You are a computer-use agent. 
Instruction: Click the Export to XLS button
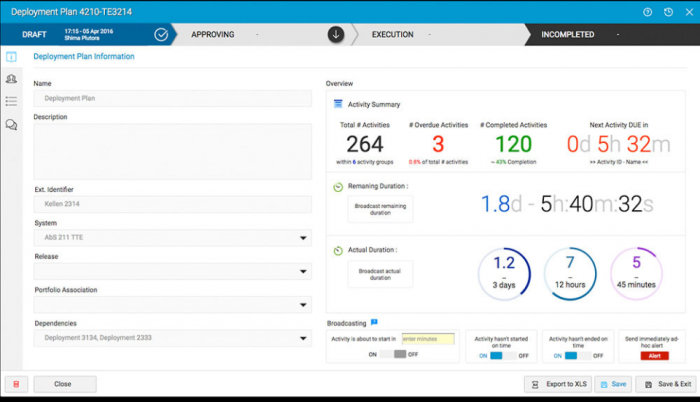click(558, 384)
